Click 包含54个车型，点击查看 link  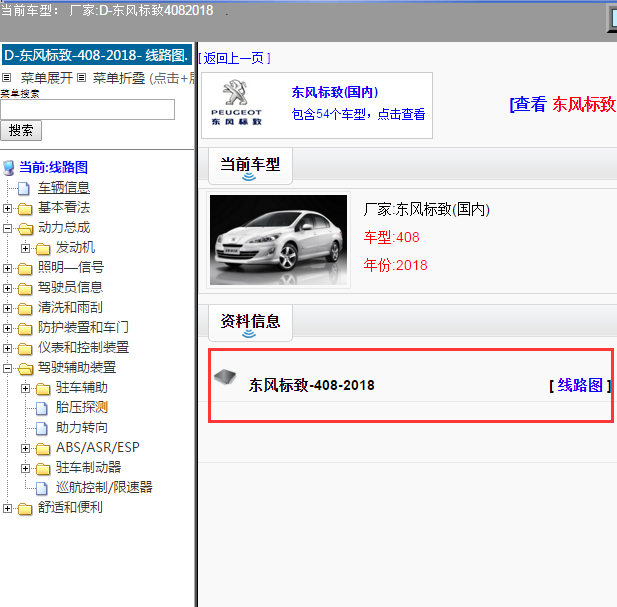point(358,114)
